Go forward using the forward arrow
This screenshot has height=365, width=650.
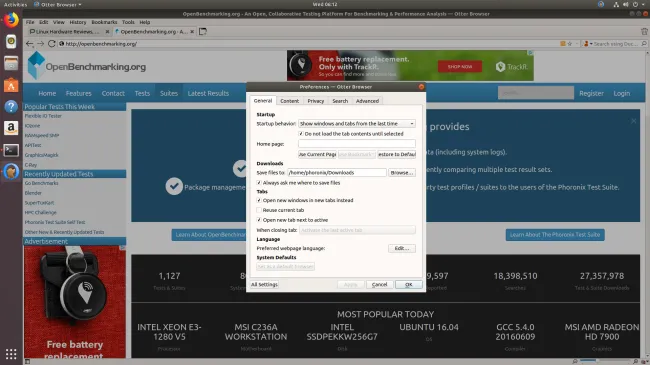click(40, 44)
